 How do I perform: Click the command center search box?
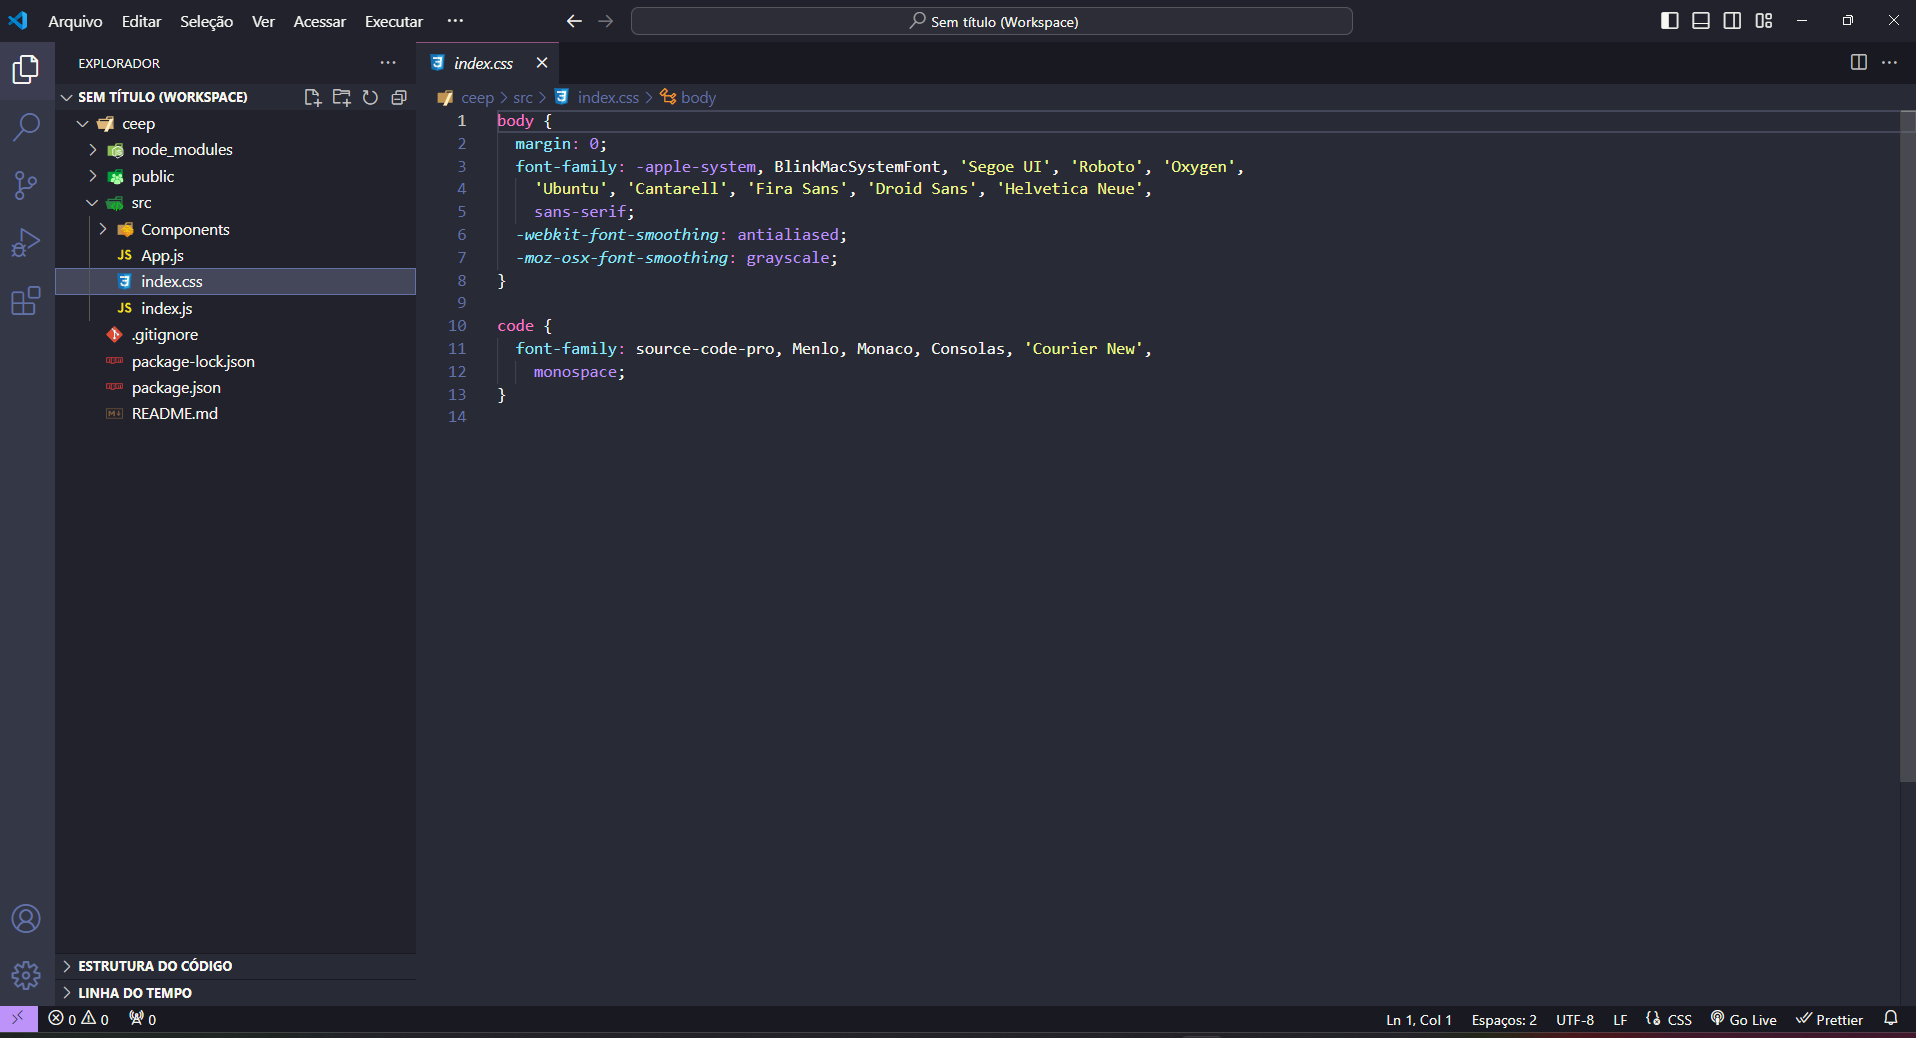point(992,21)
